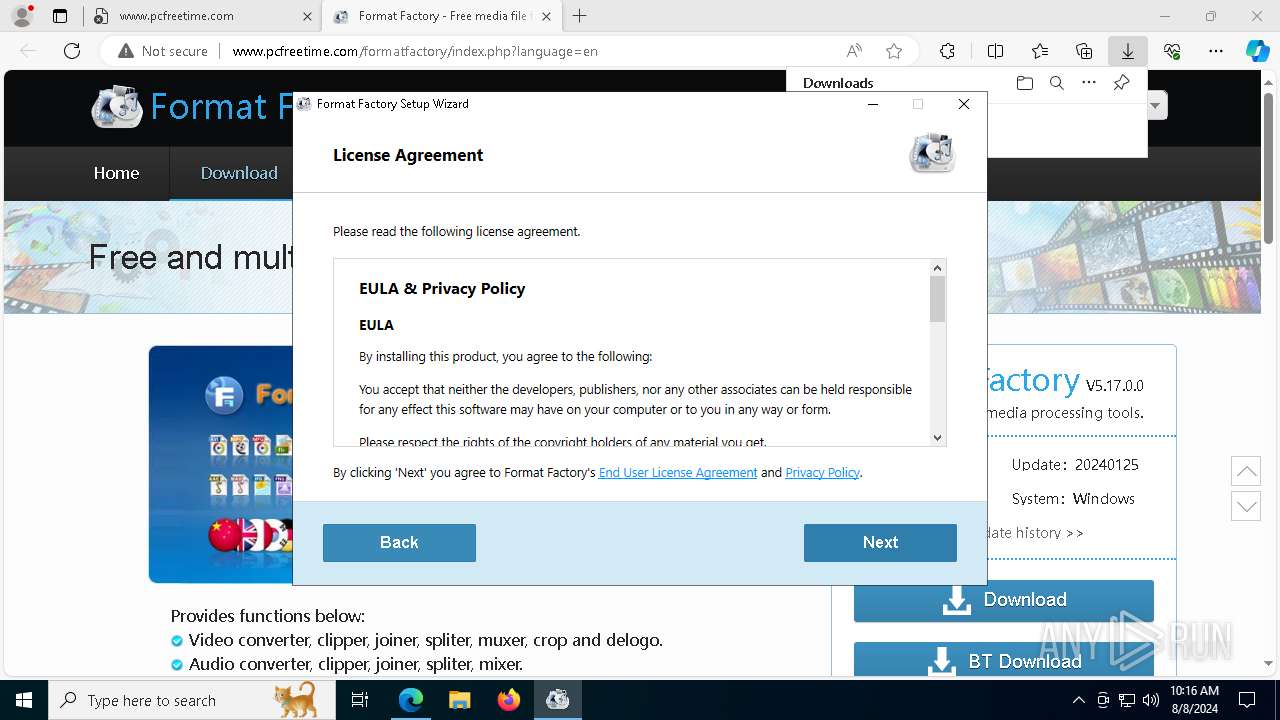Open Download menu on website

point(239,173)
